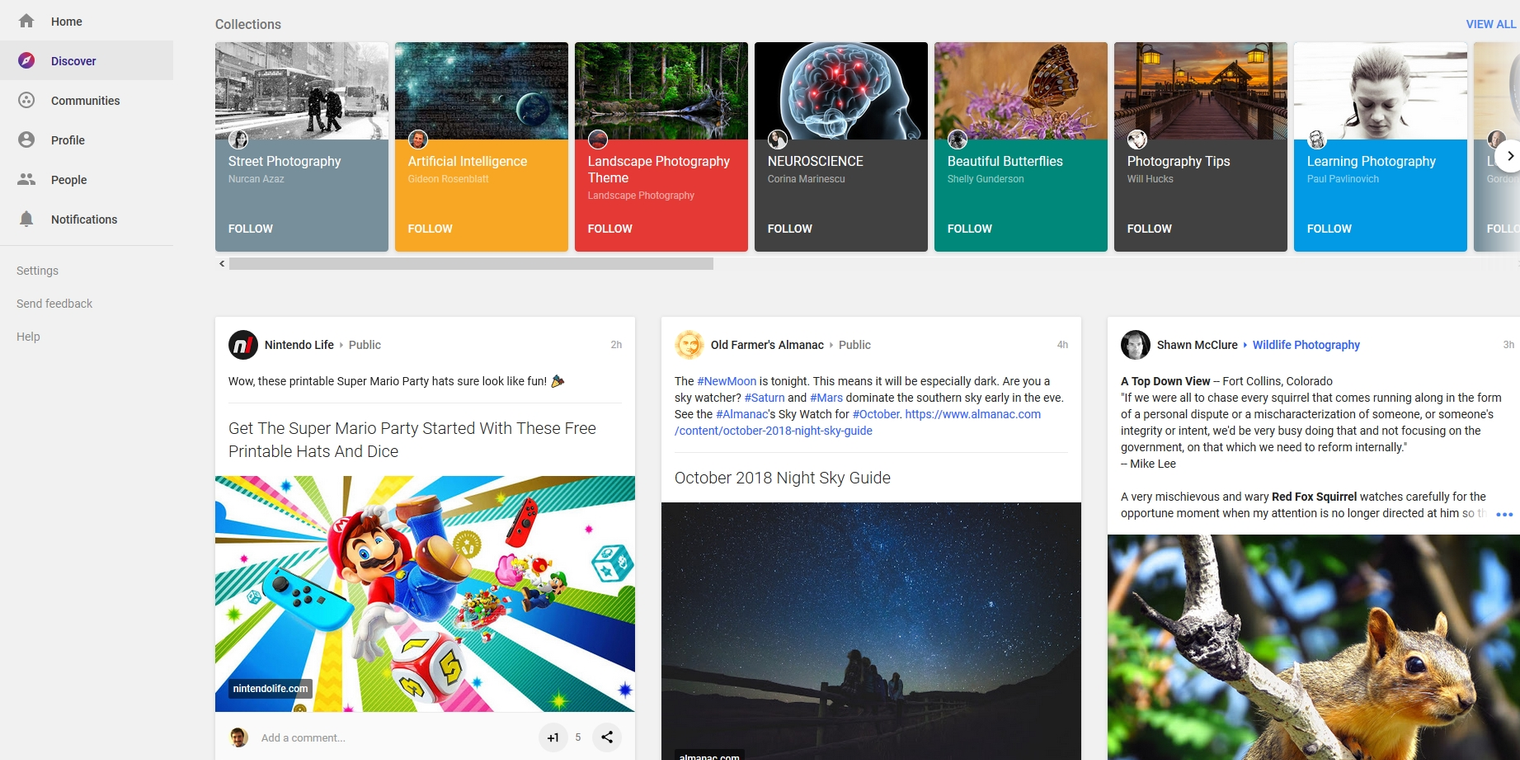Screen dimensions: 1520x760
Task: Open Send feedback in sidebar
Action: (x=54, y=304)
